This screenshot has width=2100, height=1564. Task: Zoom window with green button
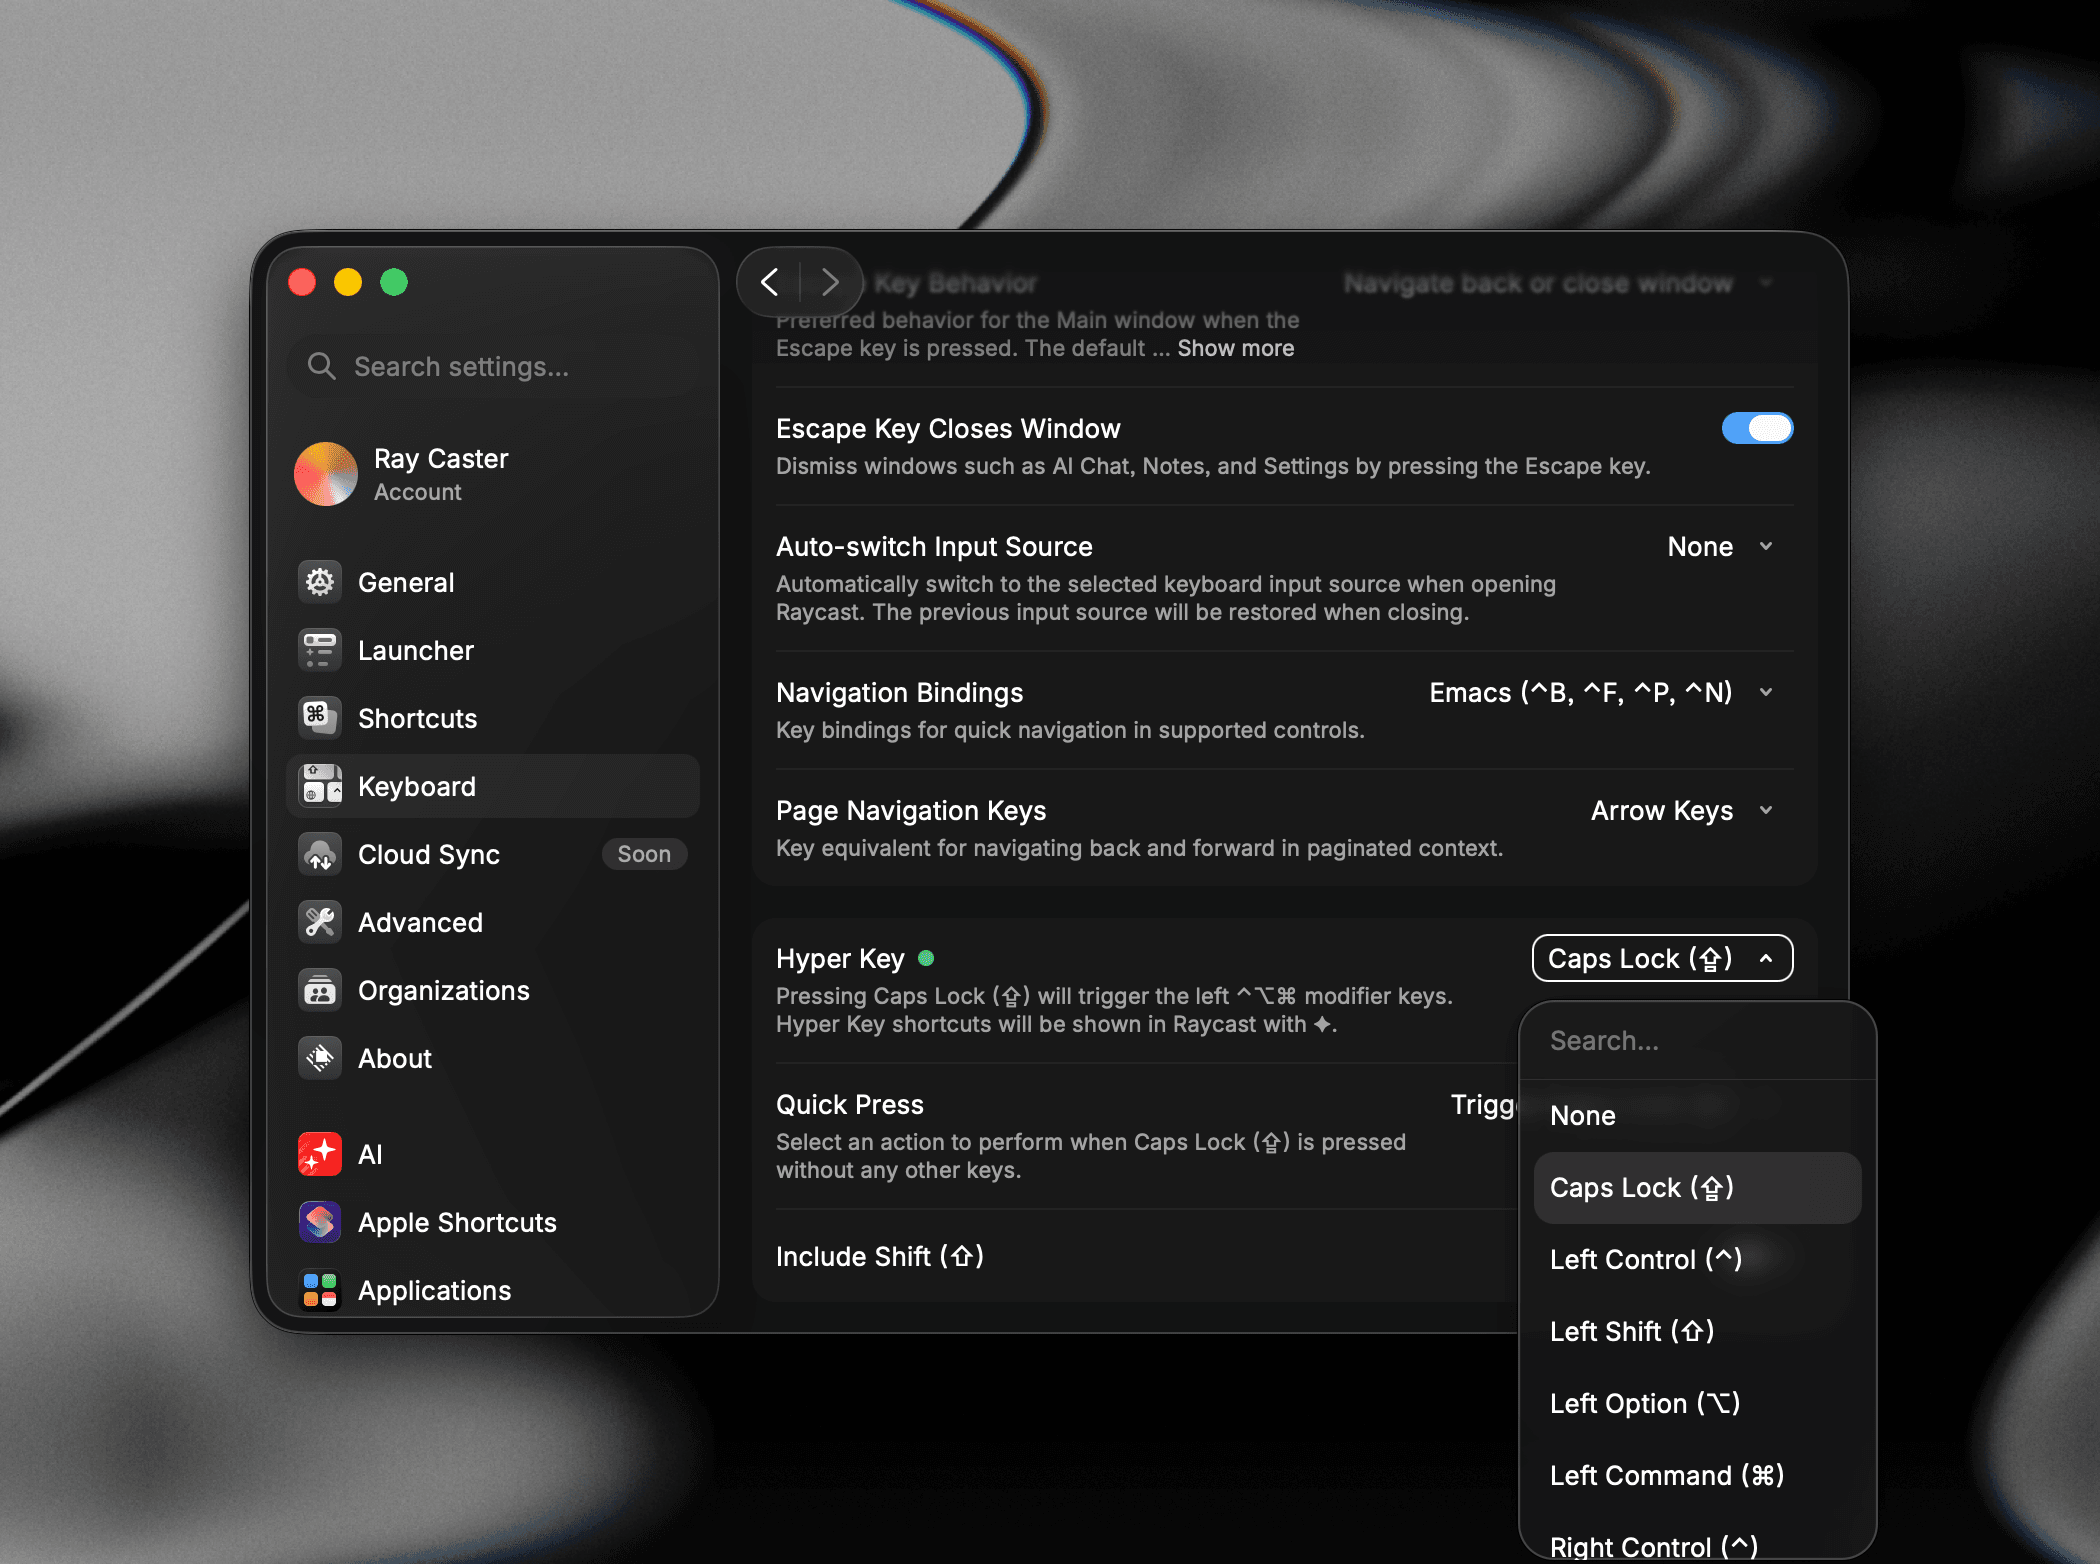[394, 282]
